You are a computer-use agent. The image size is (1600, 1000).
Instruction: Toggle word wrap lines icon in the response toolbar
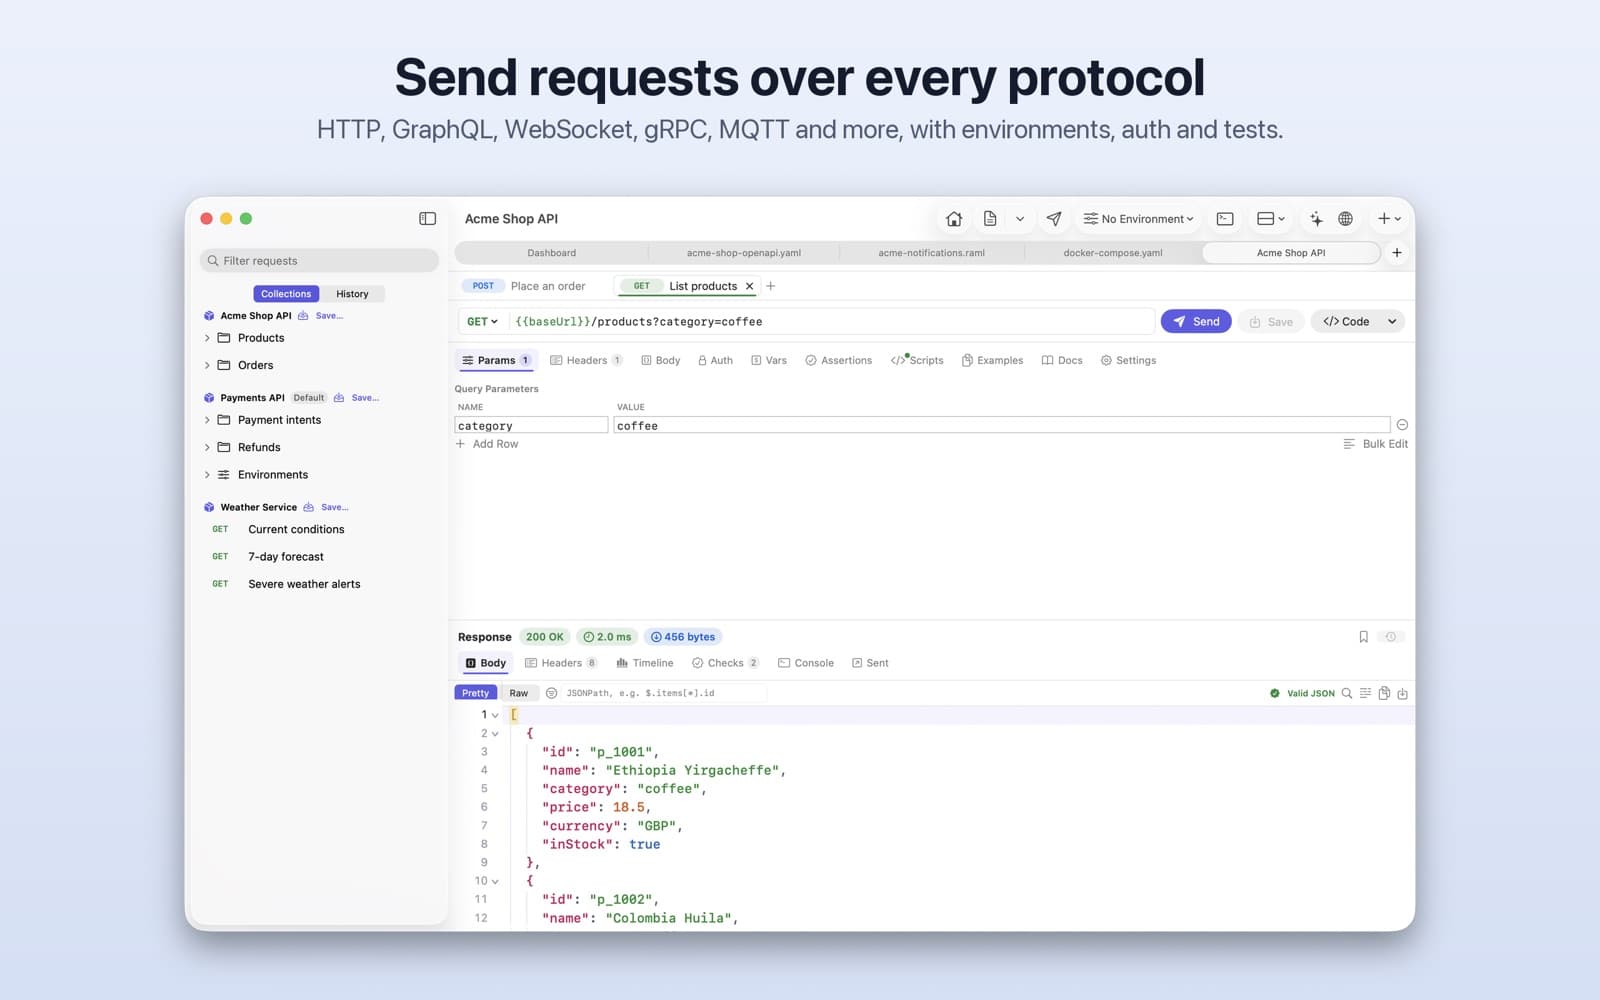coord(1365,693)
